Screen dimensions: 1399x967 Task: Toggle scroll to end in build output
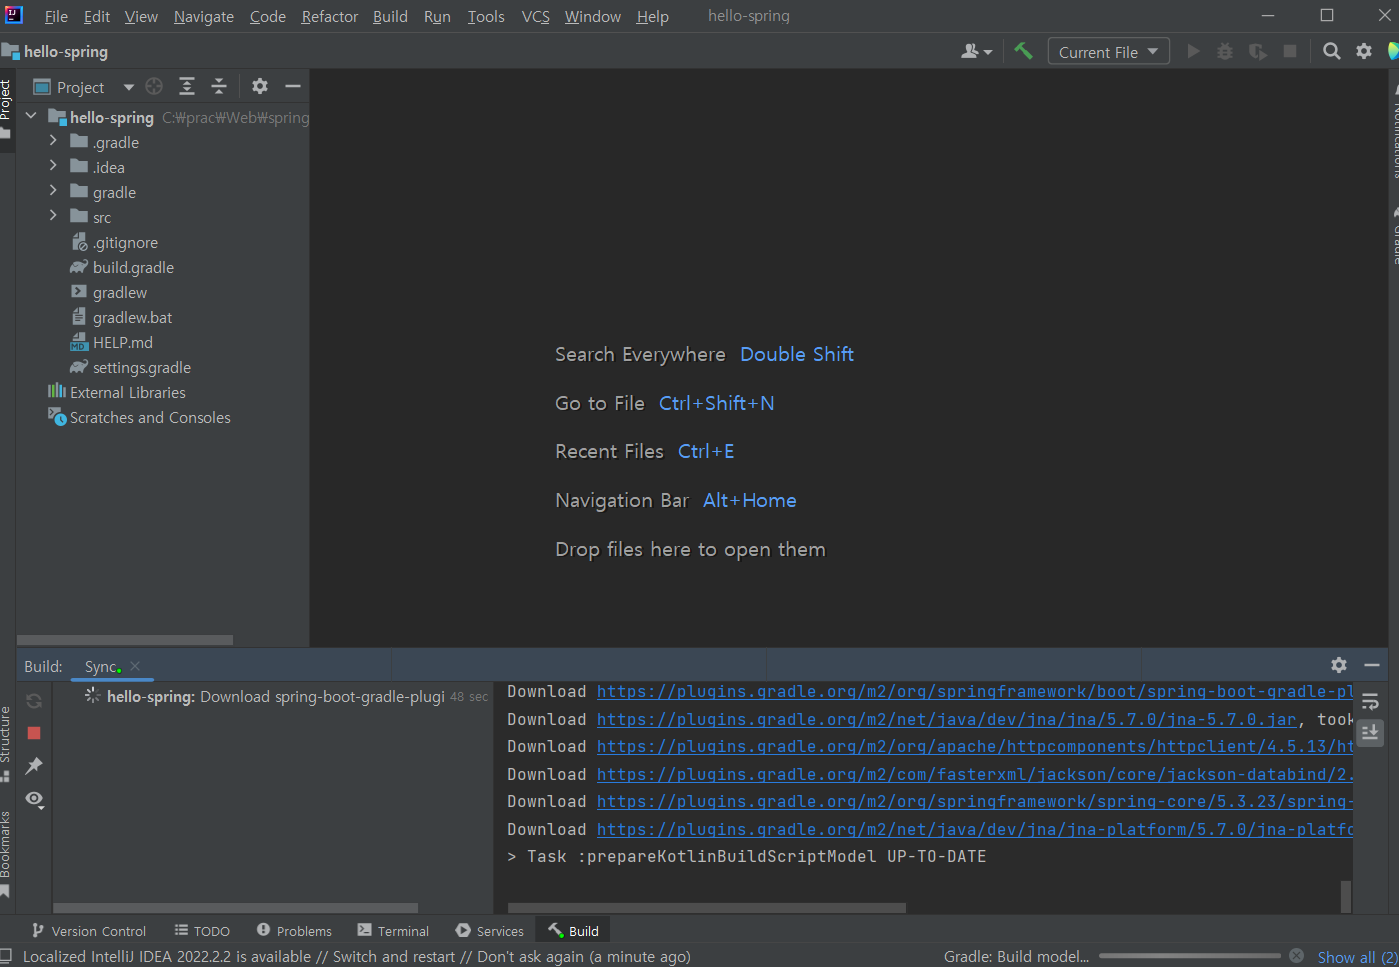(1370, 732)
